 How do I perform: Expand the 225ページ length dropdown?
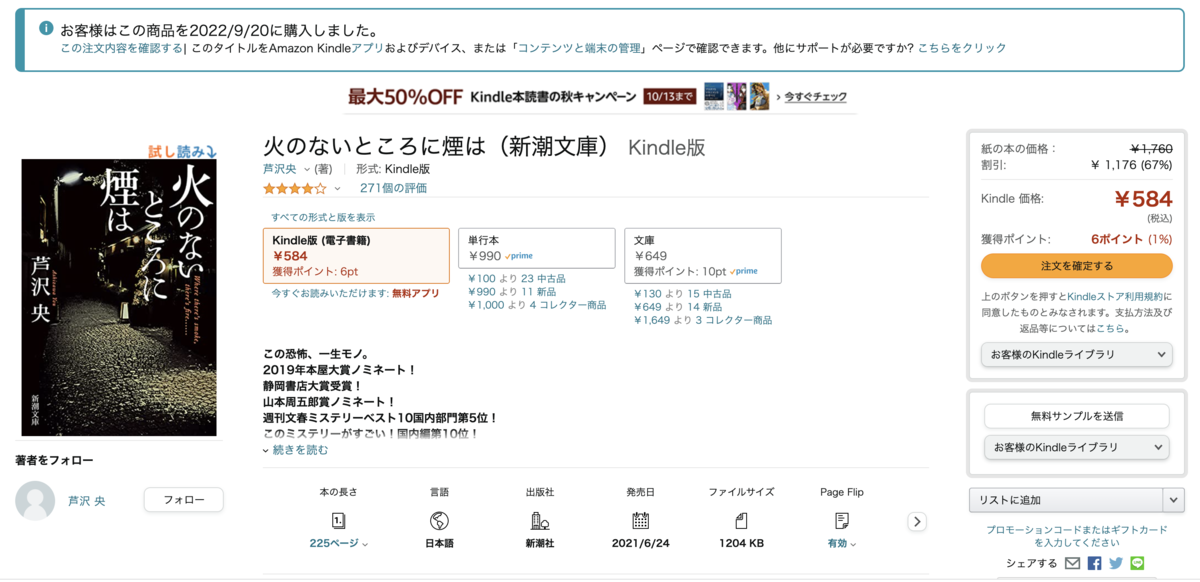[x=339, y=543]
